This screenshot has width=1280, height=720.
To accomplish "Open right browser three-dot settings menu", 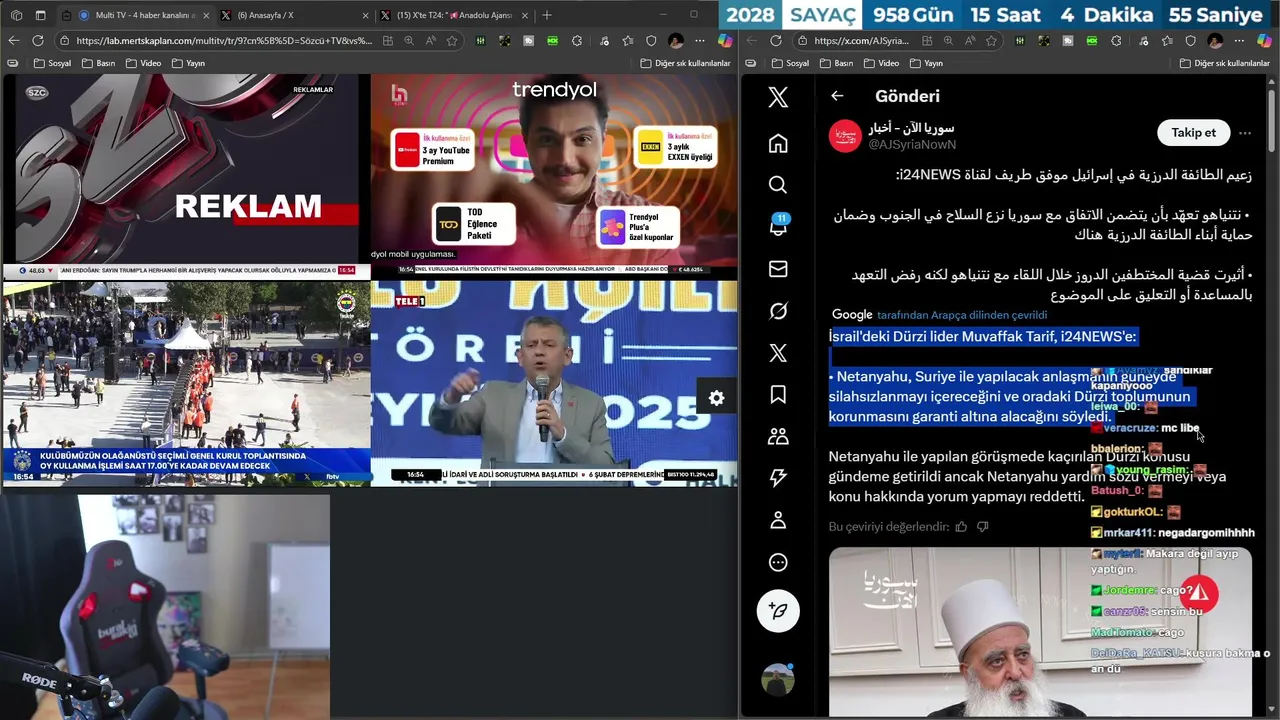I will tap(1240, 41).
